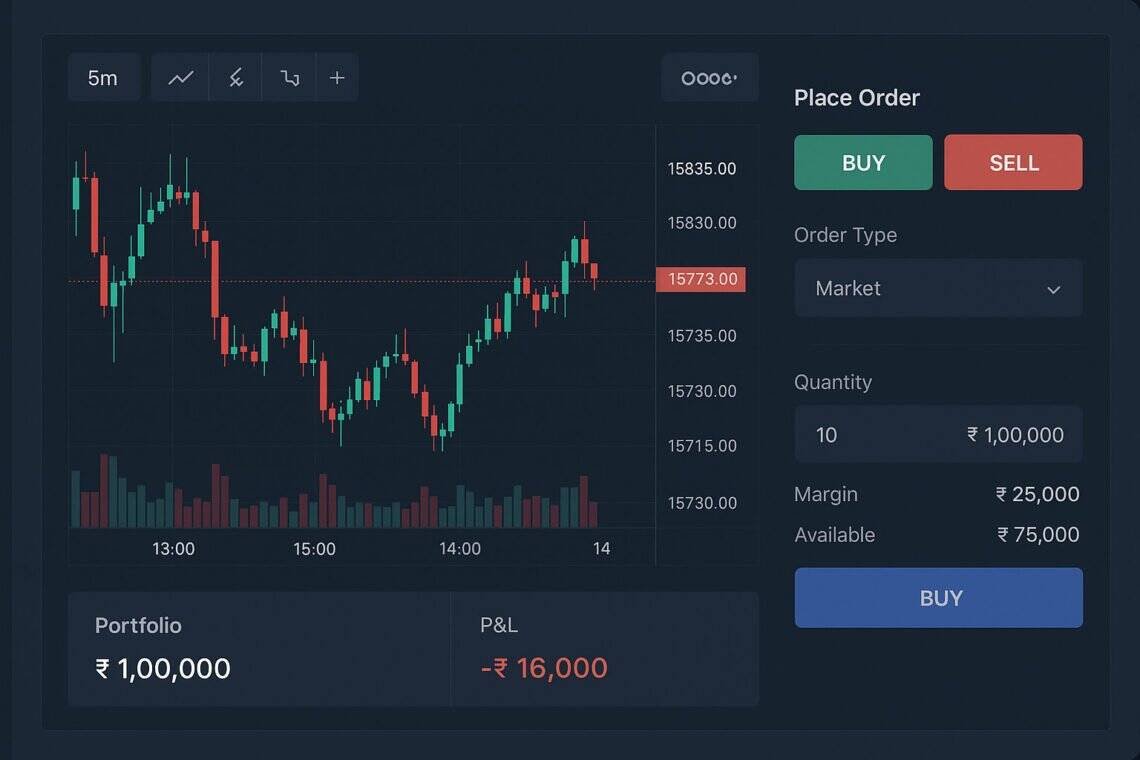Image resolution: width=1140 pixels, height=760 pixels.
Task: Click the Margin ₹ 25,000 value
Action: (1037, 494)
